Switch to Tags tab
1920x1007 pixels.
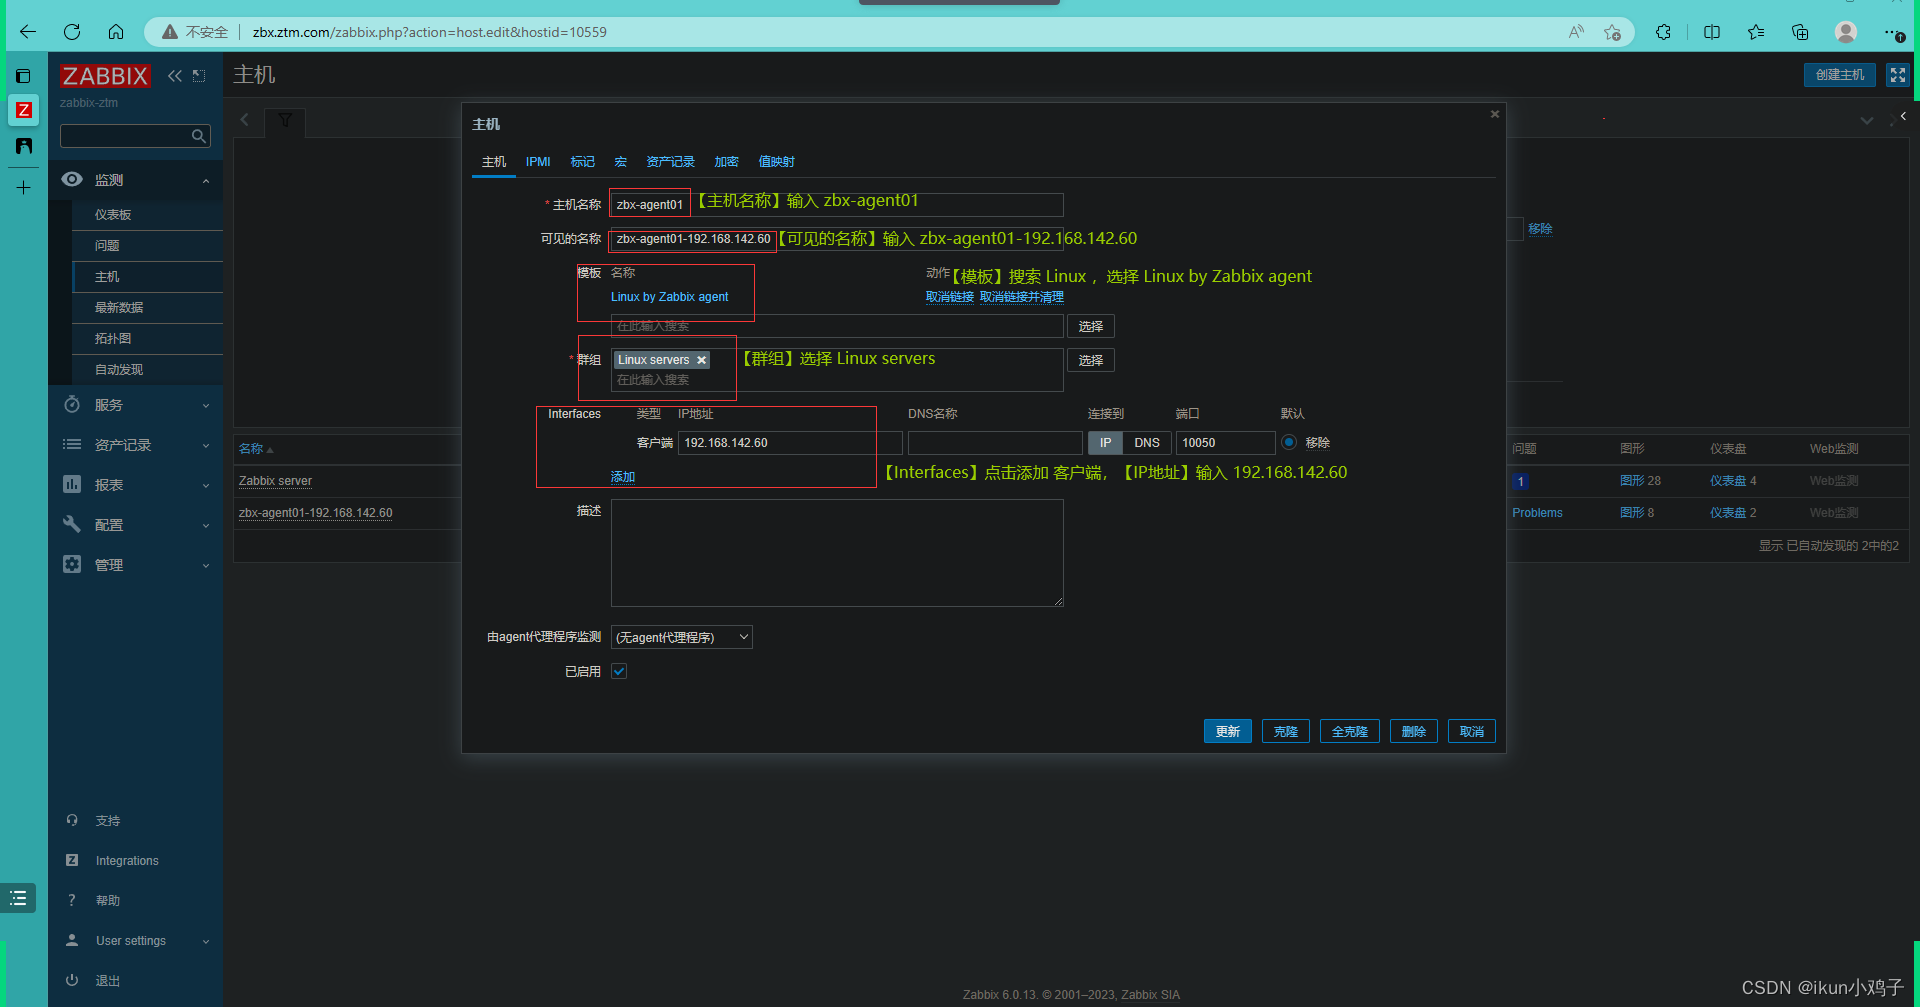[582, 162]
